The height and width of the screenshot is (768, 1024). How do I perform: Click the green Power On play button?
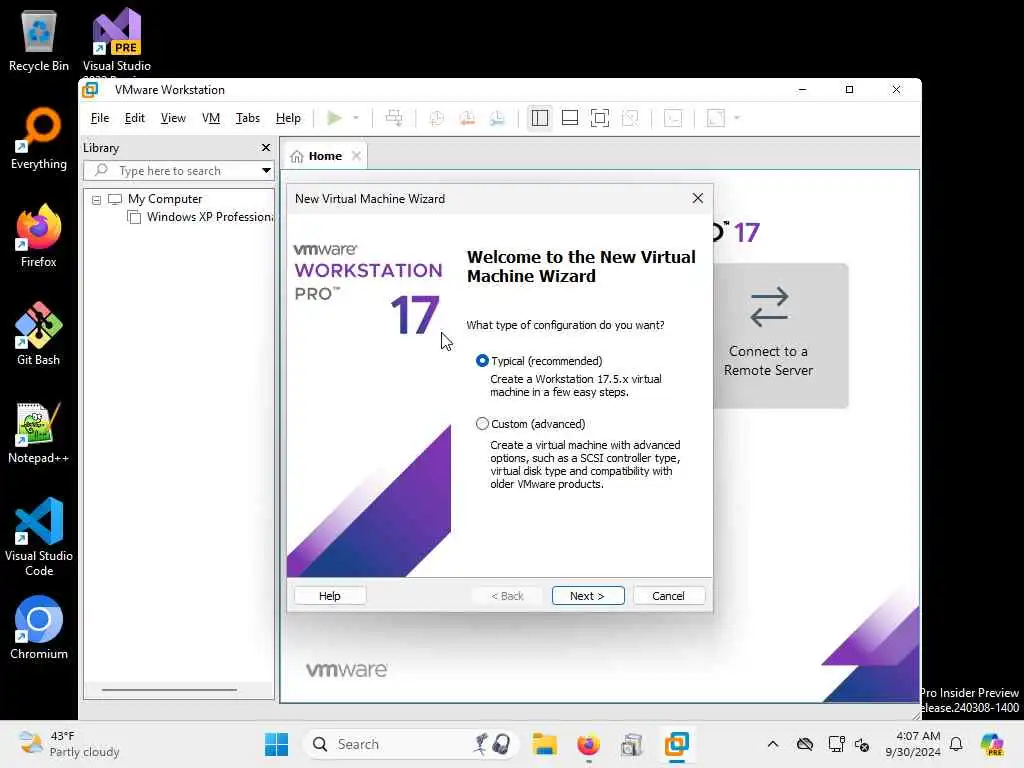[334, 118]
